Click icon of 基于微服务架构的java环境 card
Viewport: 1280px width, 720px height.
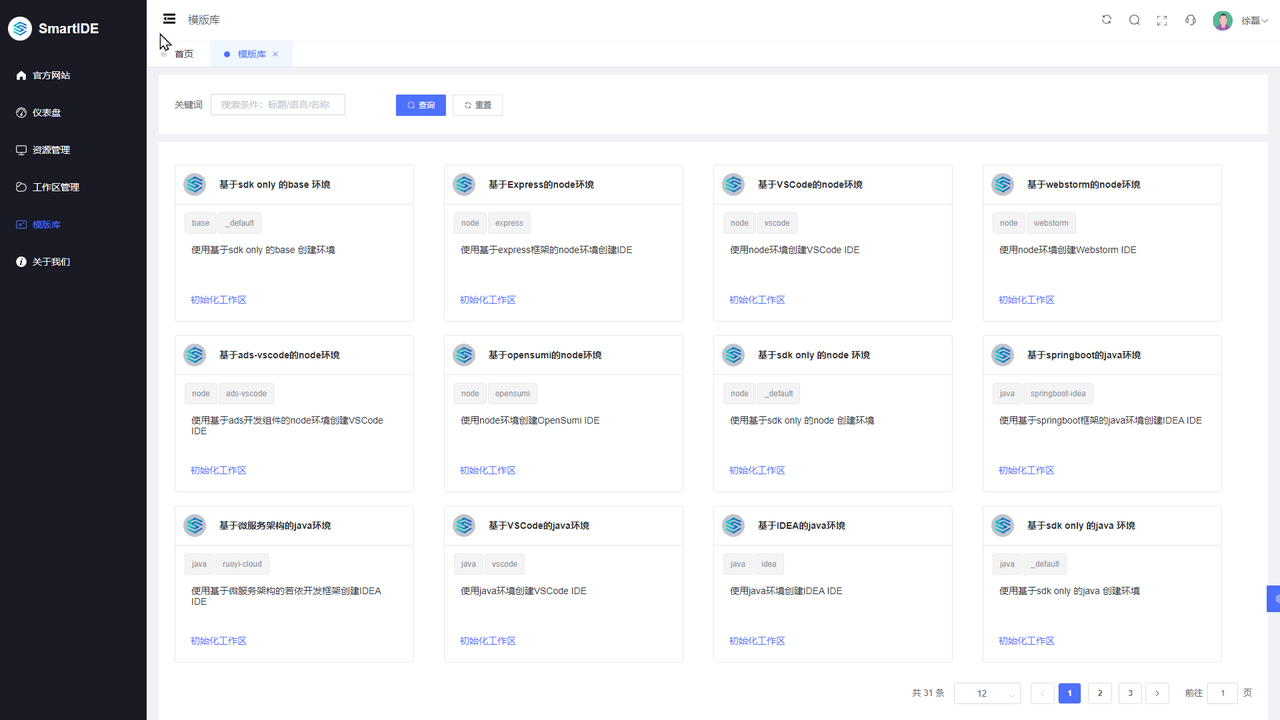pos(194,525)
